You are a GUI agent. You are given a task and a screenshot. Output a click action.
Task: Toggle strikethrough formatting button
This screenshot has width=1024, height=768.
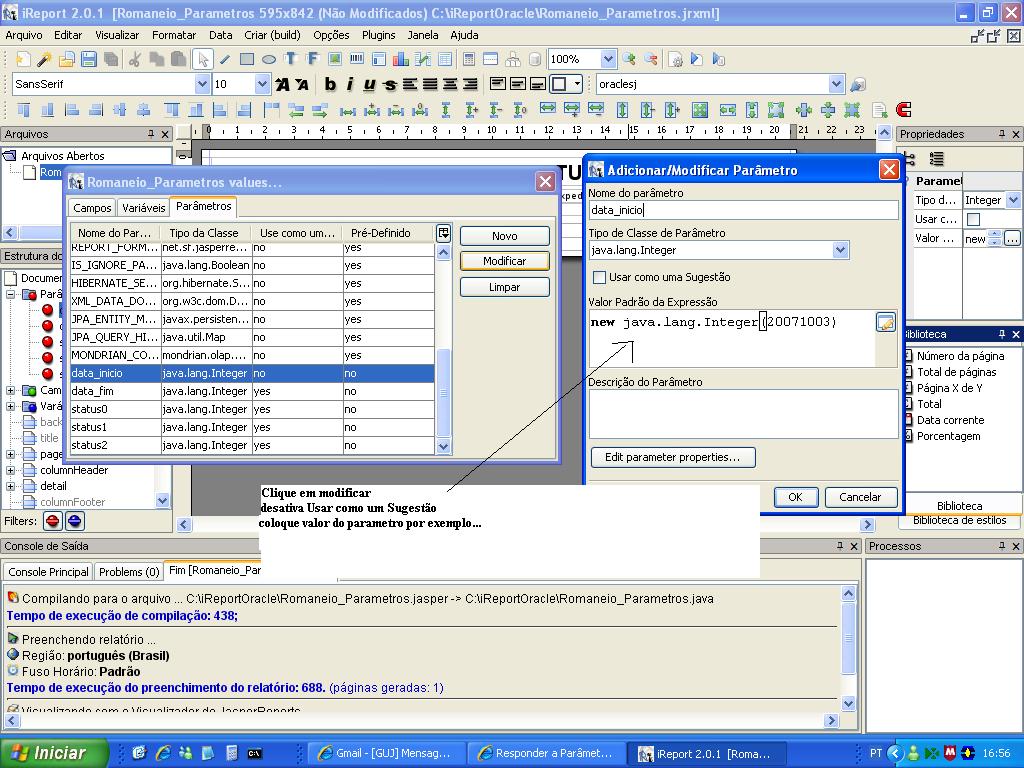(390, 84)
